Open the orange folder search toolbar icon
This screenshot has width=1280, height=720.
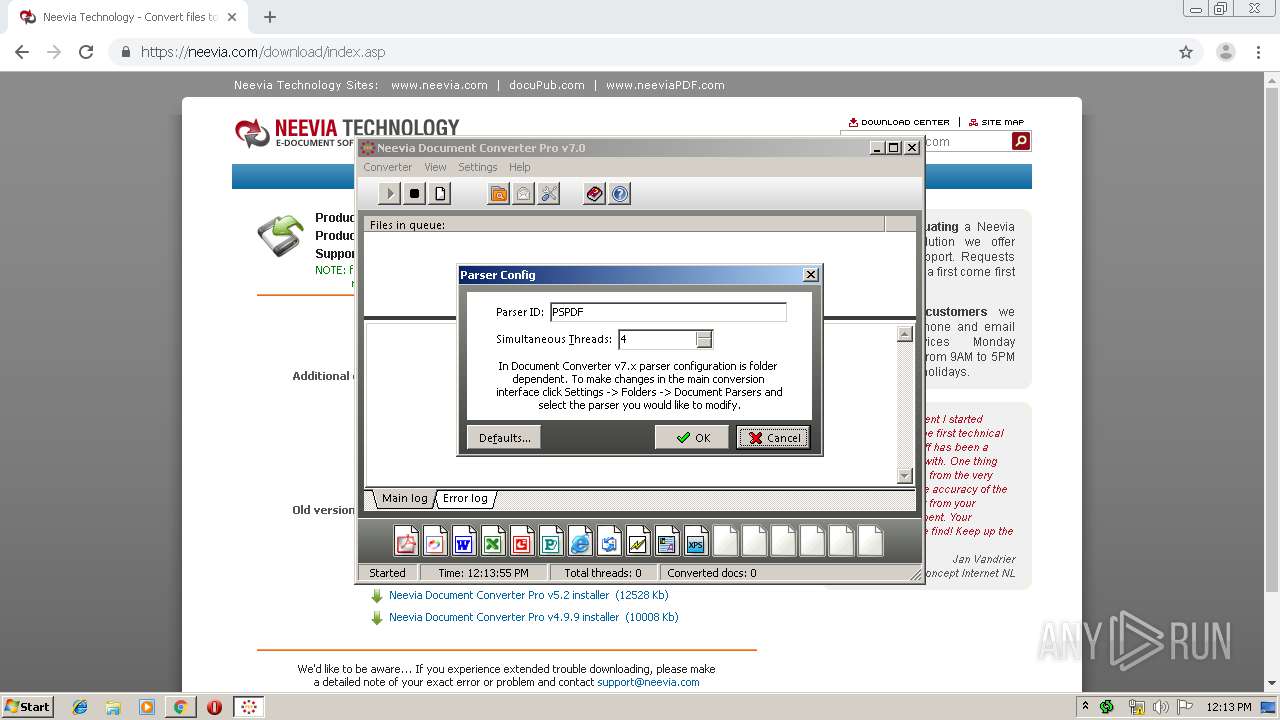click(498, 194)
